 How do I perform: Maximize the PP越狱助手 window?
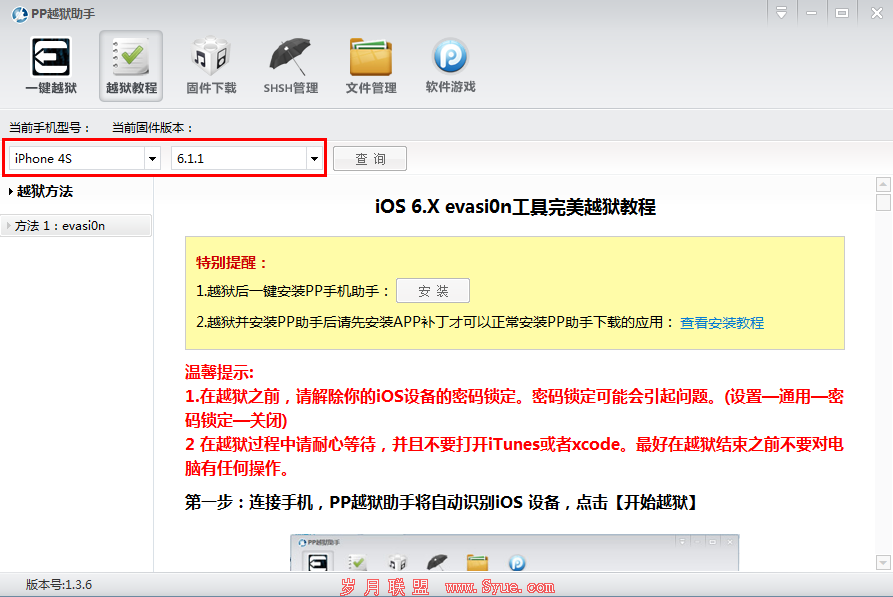(842, 13)
